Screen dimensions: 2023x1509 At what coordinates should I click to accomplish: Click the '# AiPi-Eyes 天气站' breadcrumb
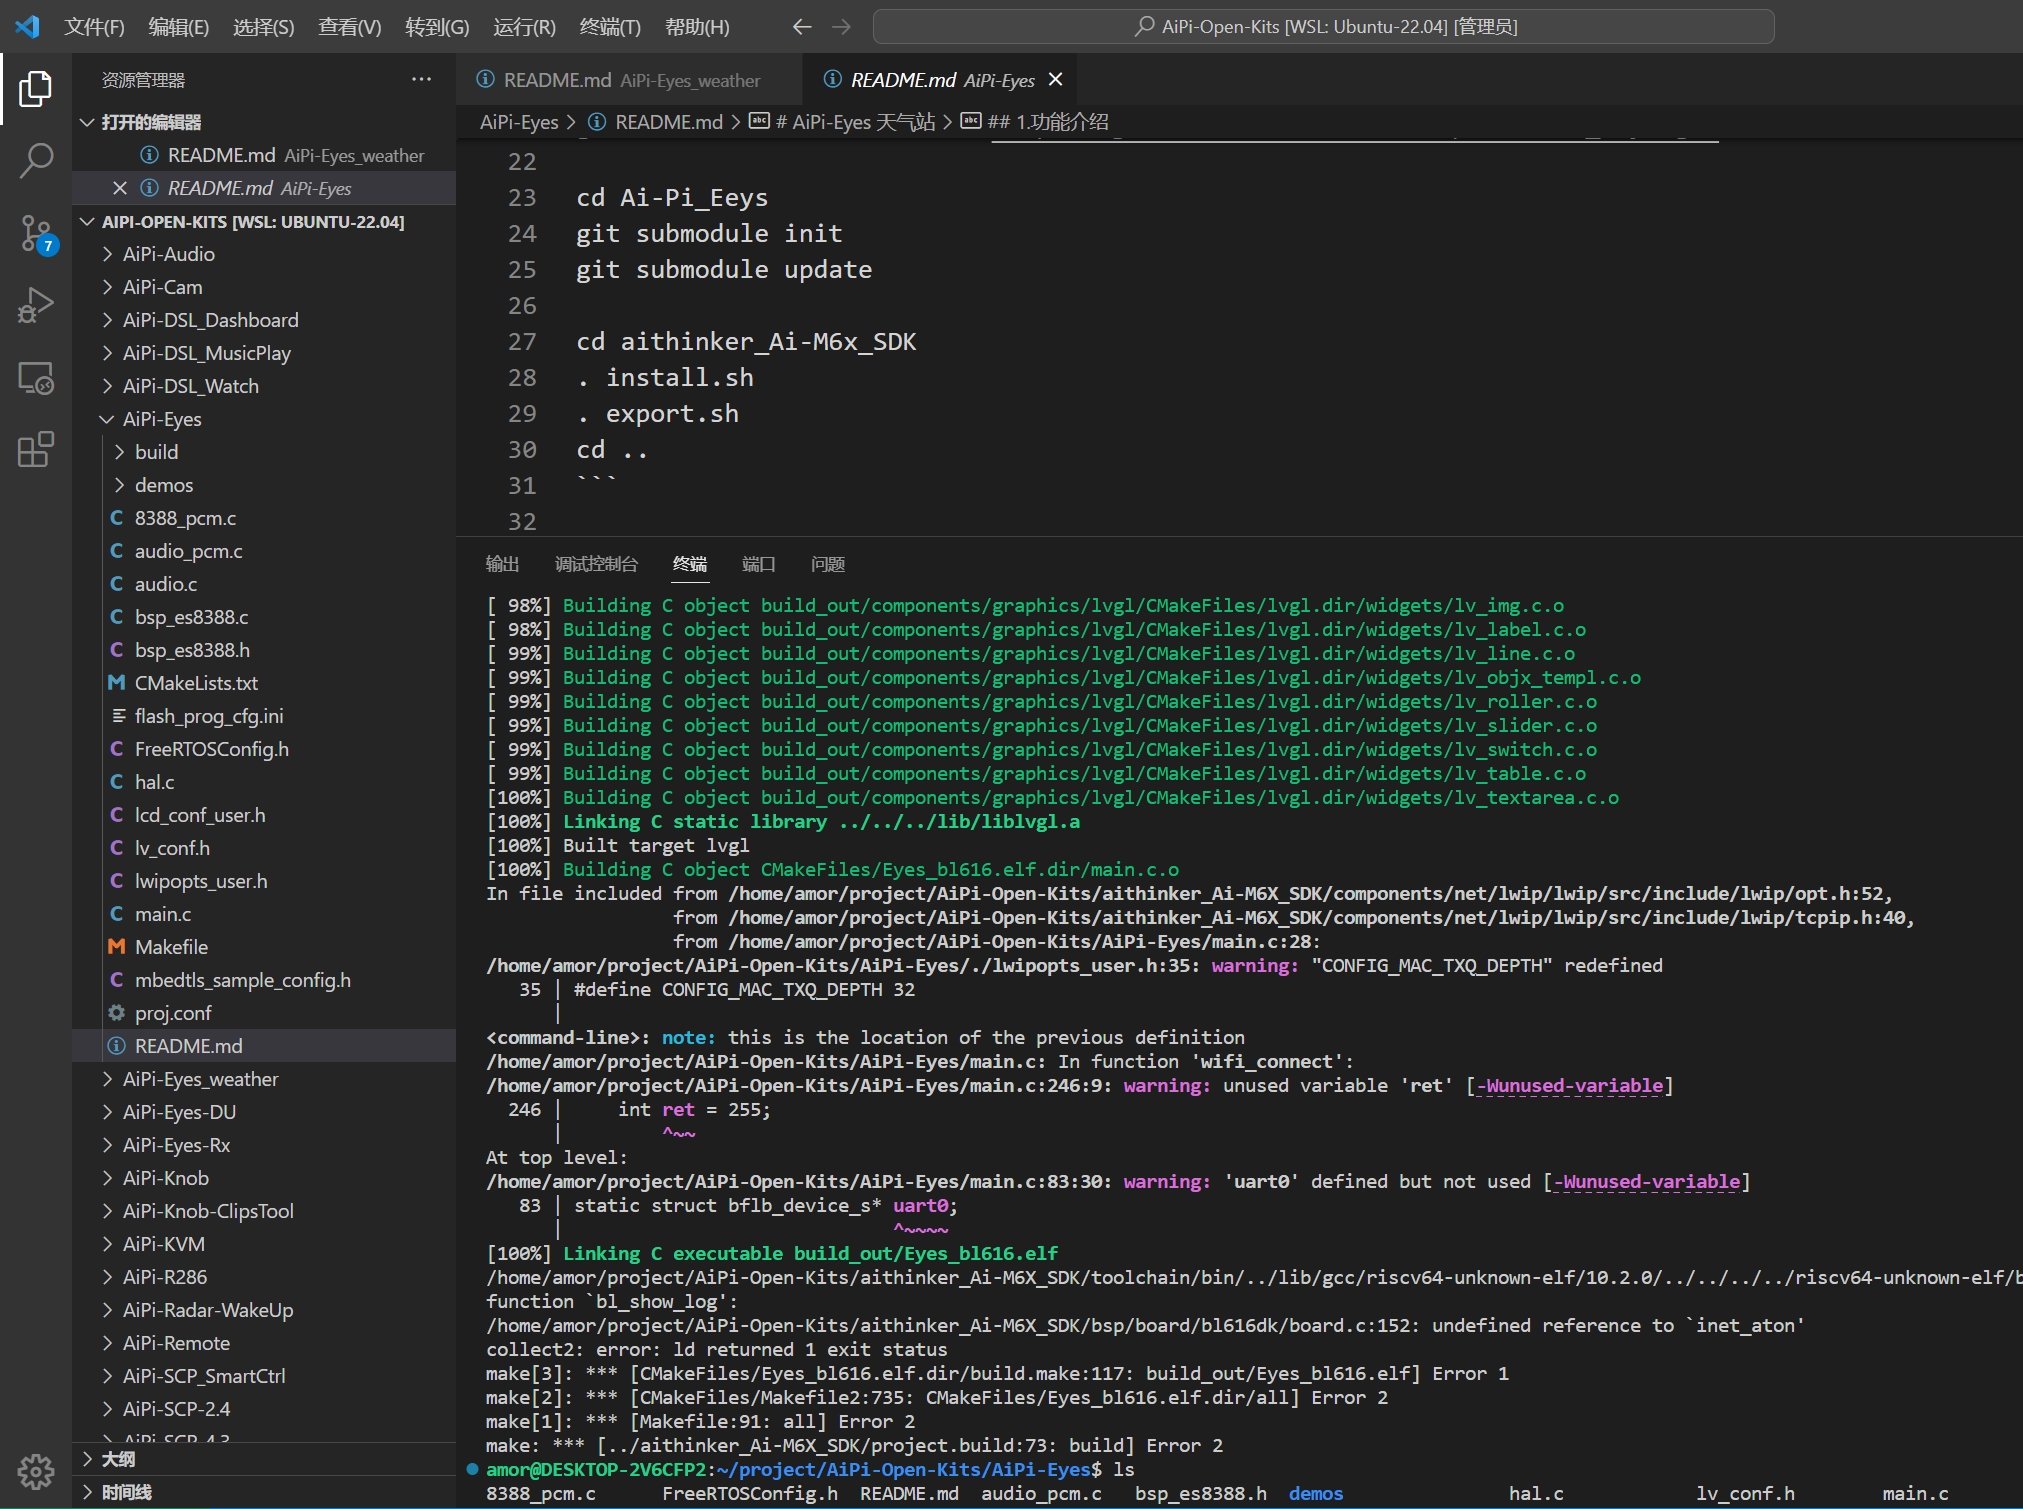[x=842, y=122]
